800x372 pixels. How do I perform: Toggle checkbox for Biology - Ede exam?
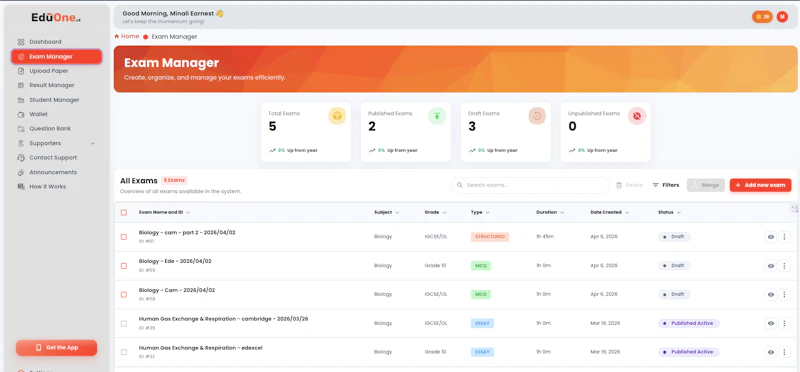tap(124, 266)
